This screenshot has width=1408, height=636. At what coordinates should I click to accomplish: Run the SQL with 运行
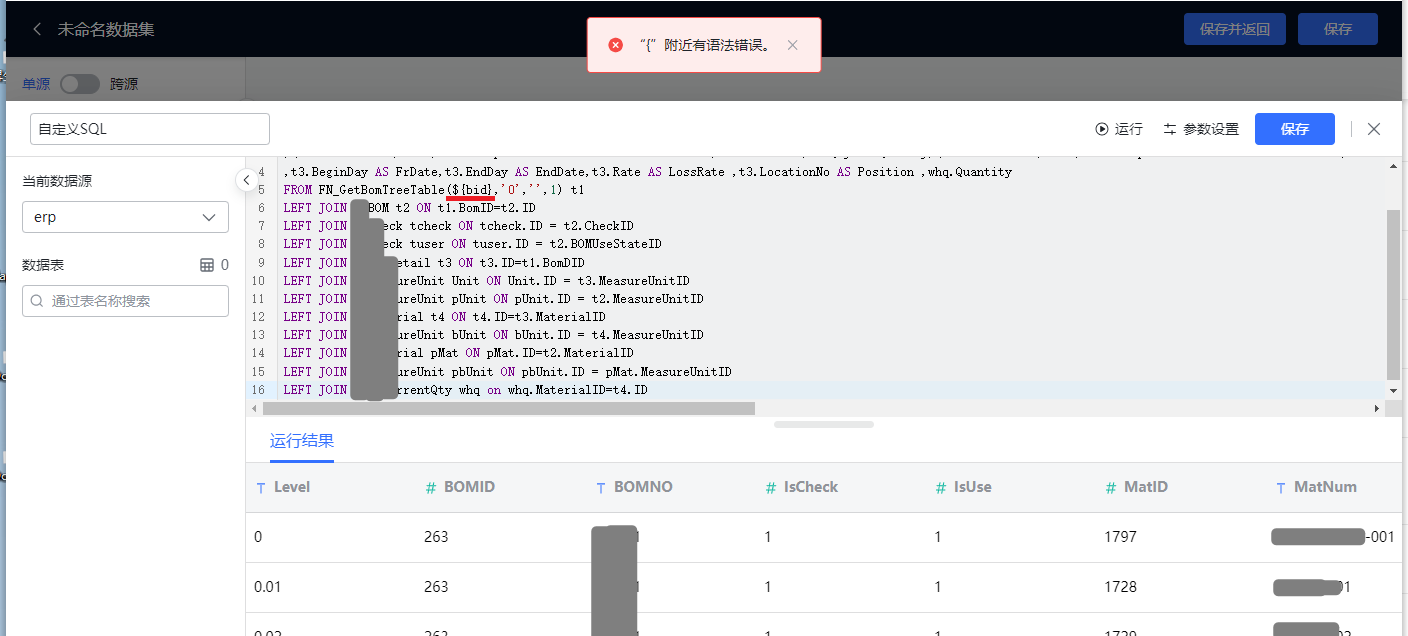pyautogui.click(x=1119, y=129)
